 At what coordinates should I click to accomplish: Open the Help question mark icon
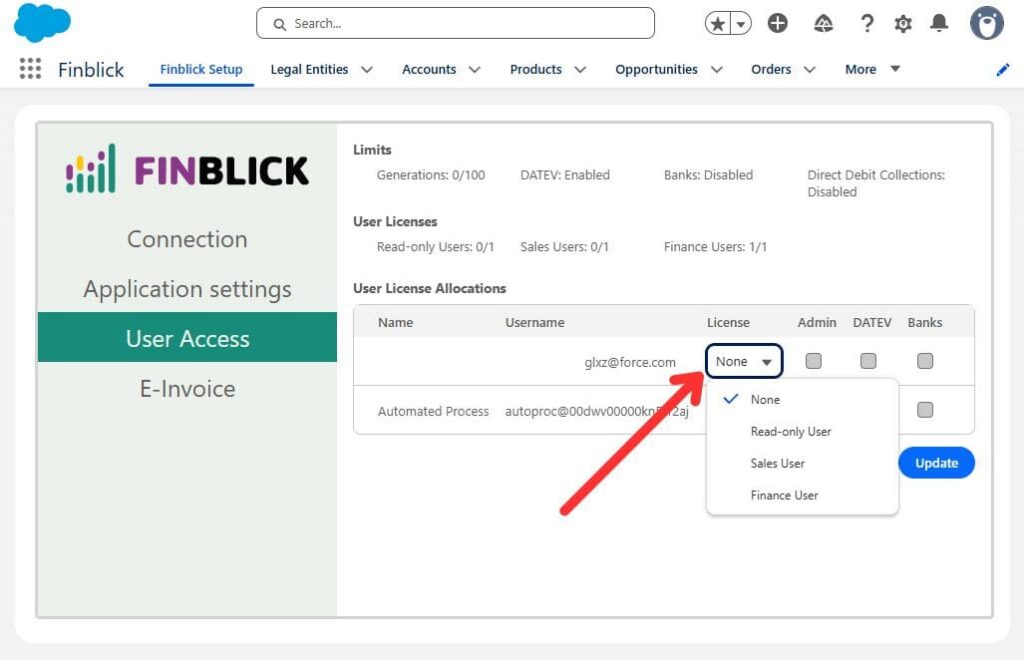pos(867,24)
